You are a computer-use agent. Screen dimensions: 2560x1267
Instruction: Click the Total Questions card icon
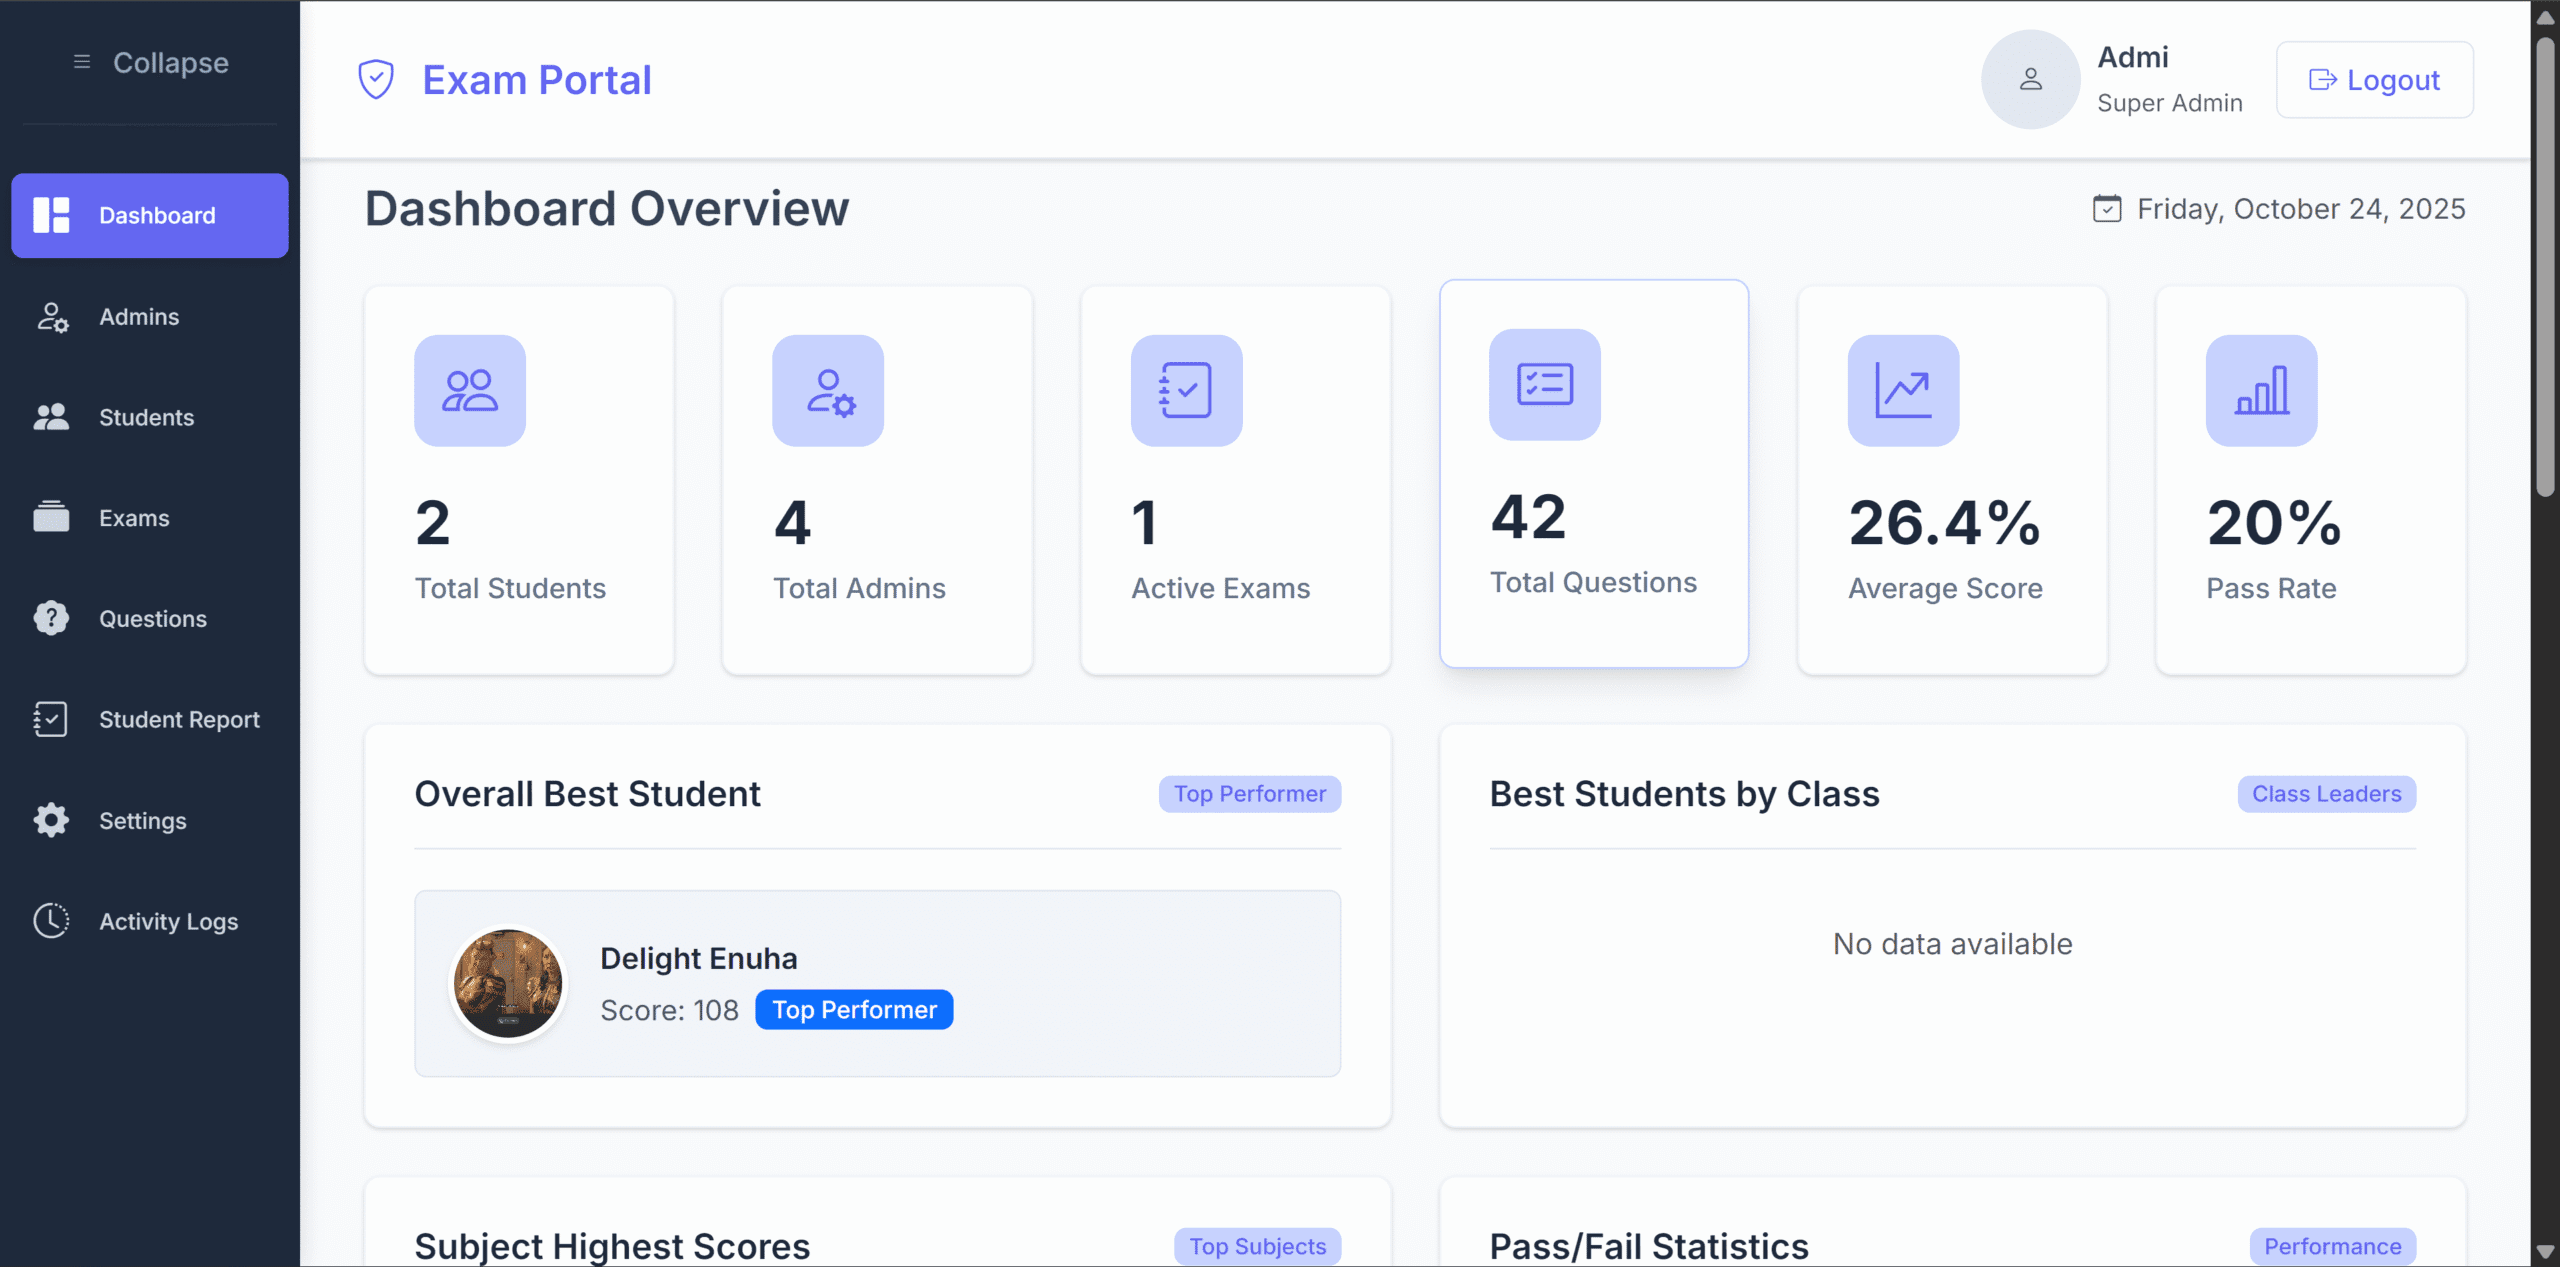point(1544,384)
